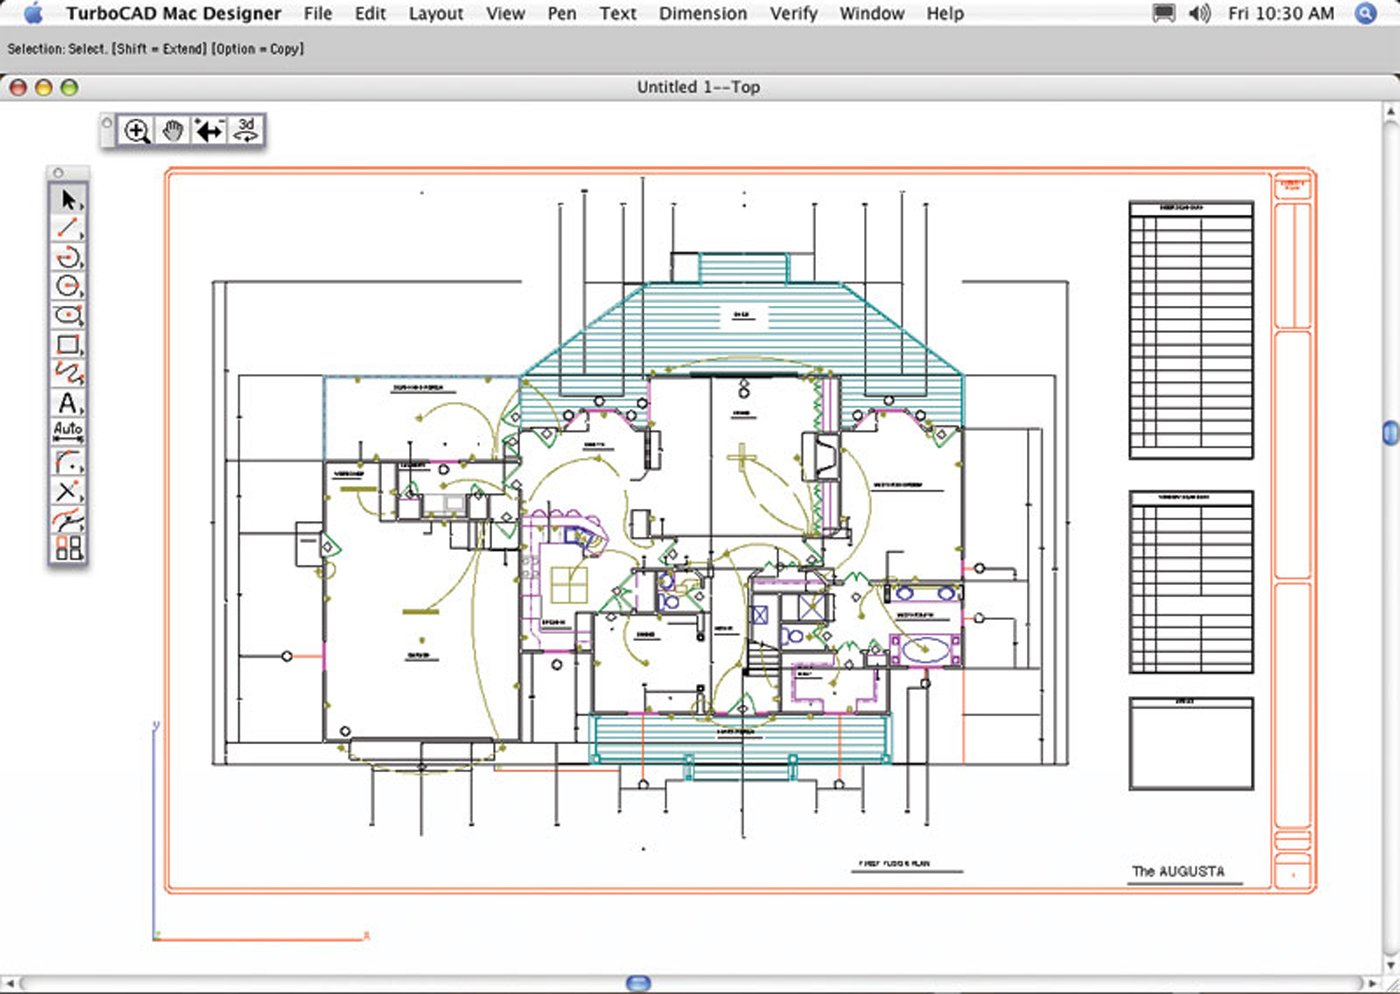Open the Layout menu

435,14
